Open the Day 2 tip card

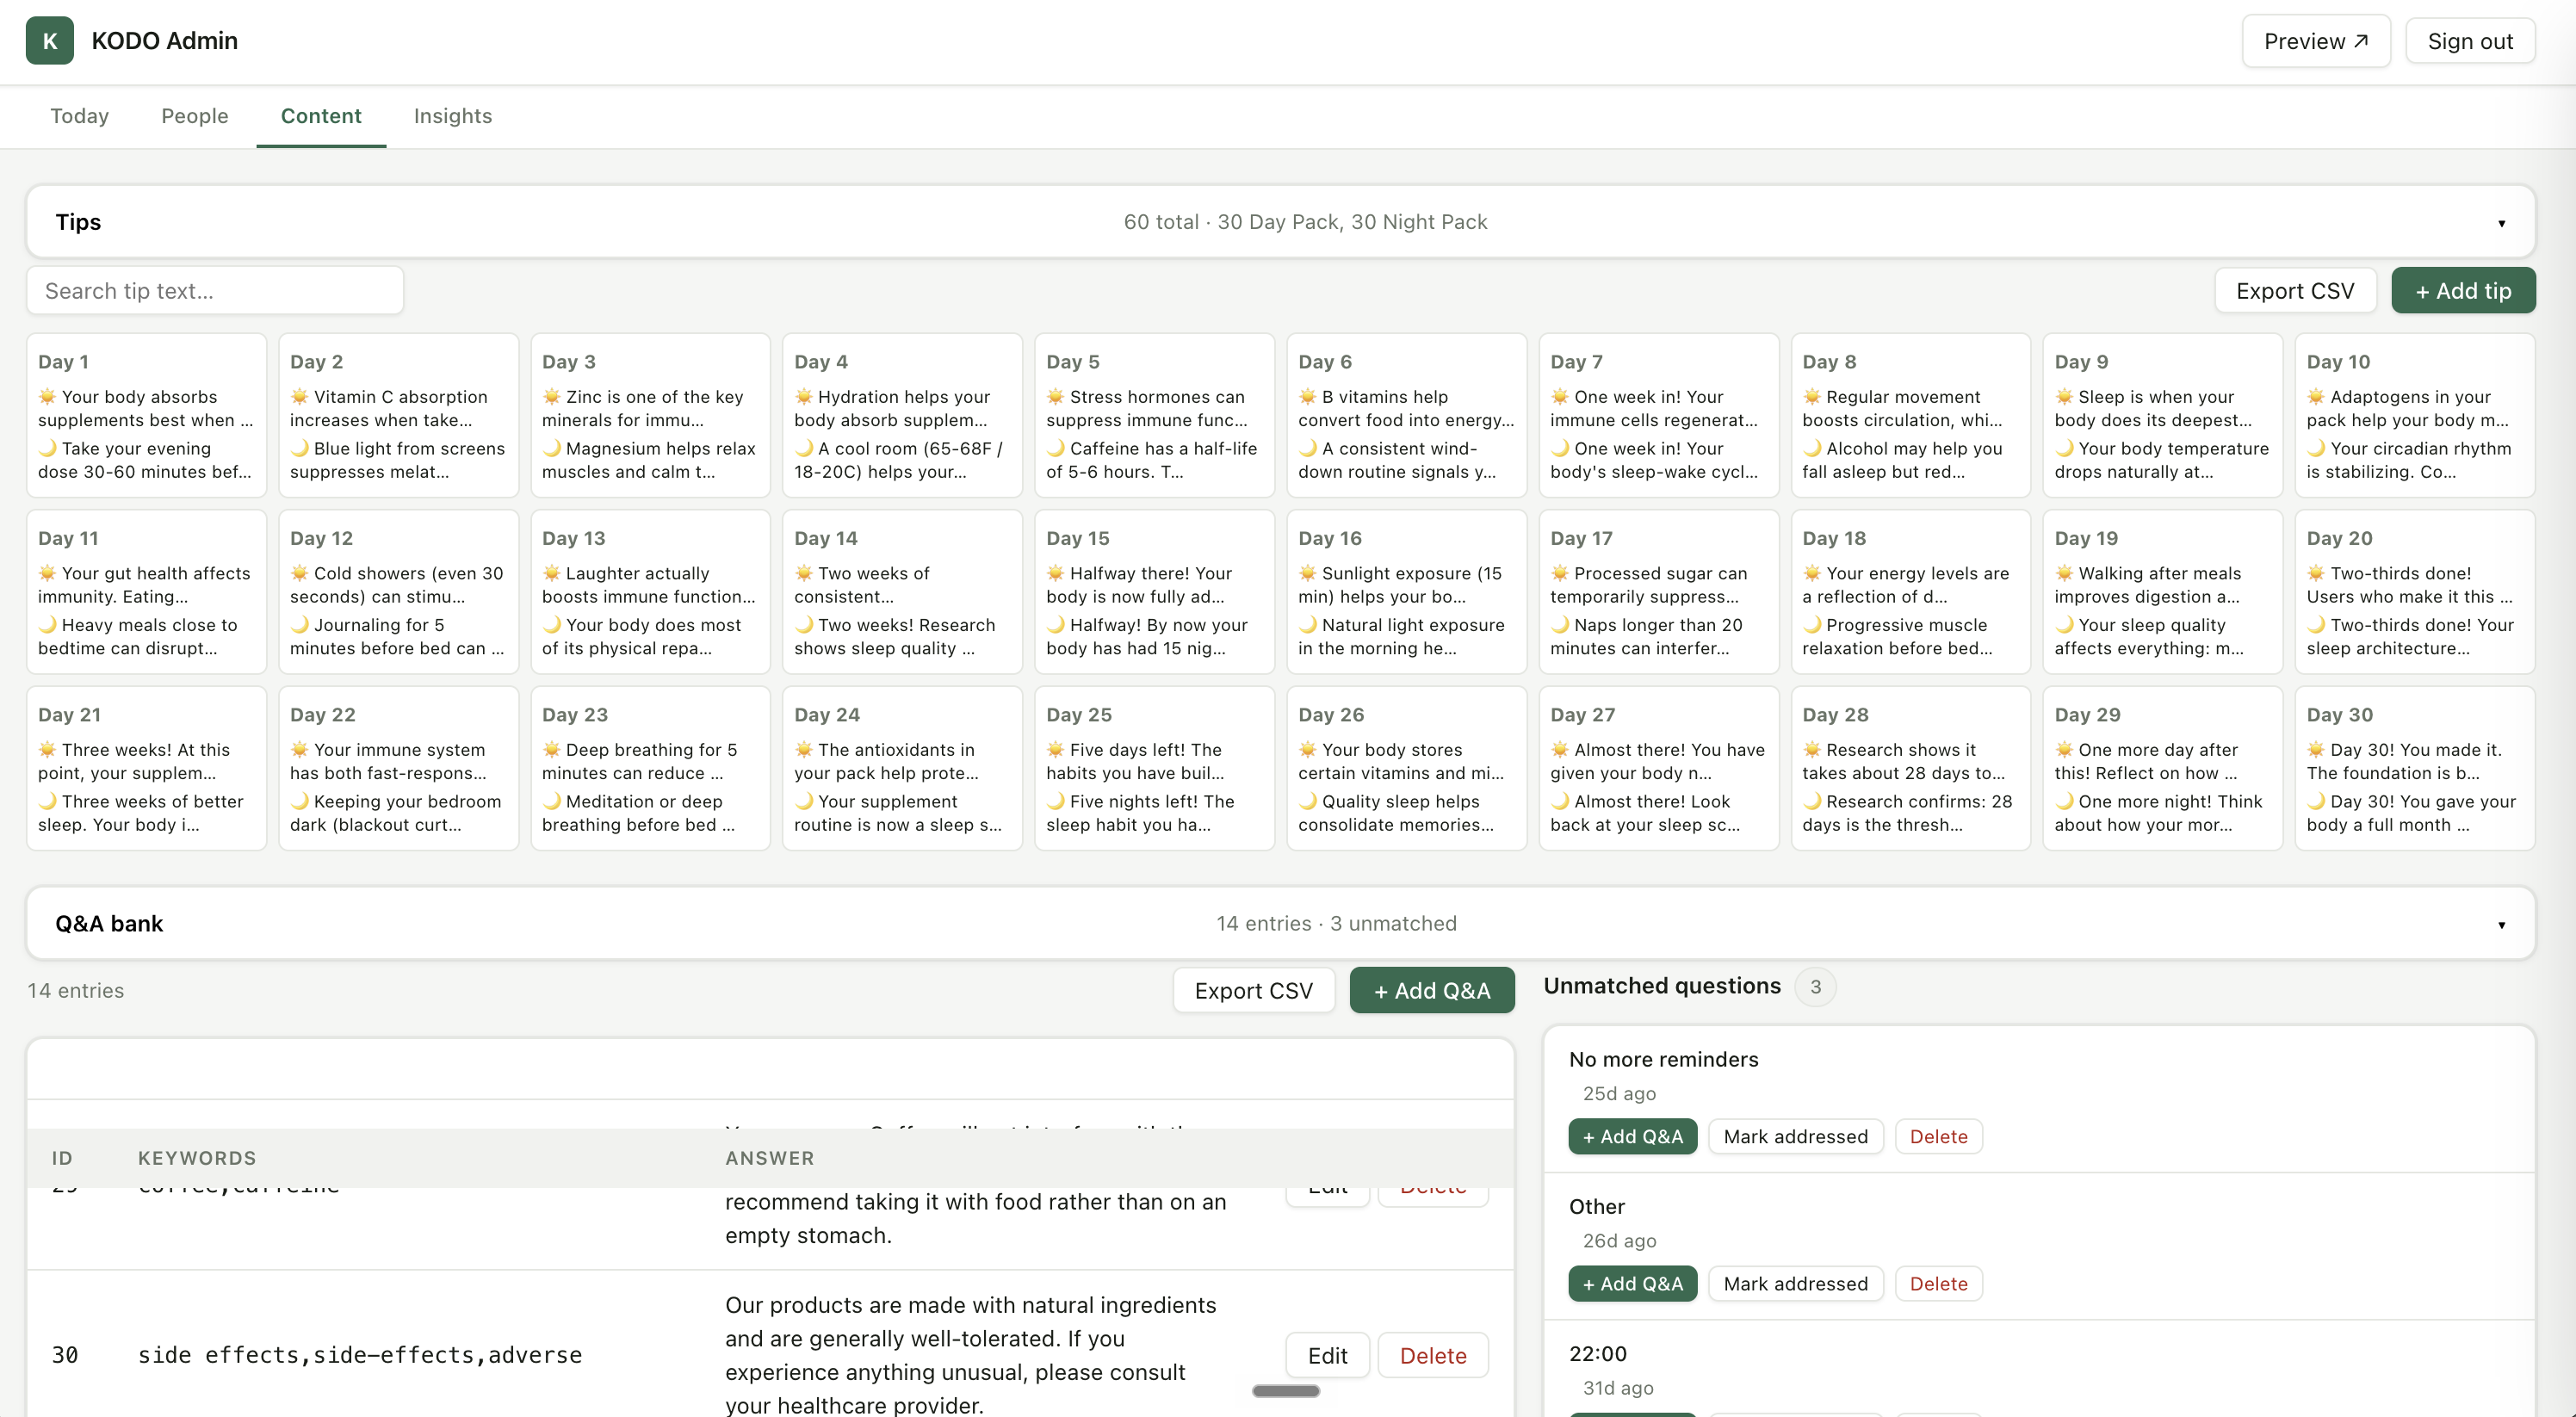point(398,415)
